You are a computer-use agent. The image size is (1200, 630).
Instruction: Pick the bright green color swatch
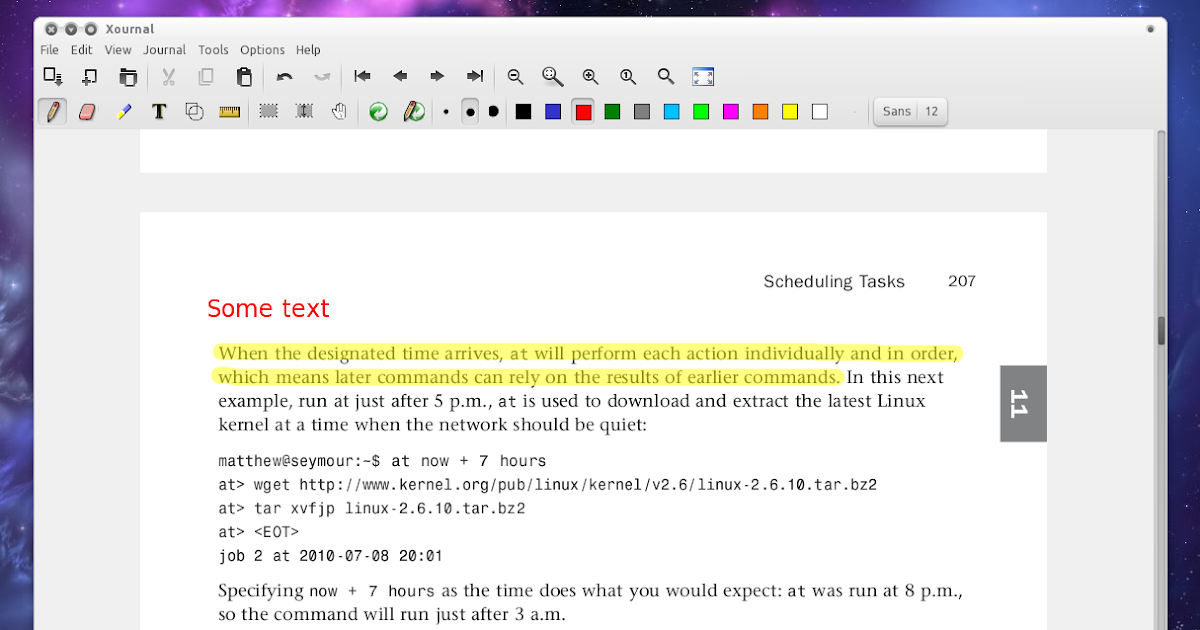(x=701, y=112)
